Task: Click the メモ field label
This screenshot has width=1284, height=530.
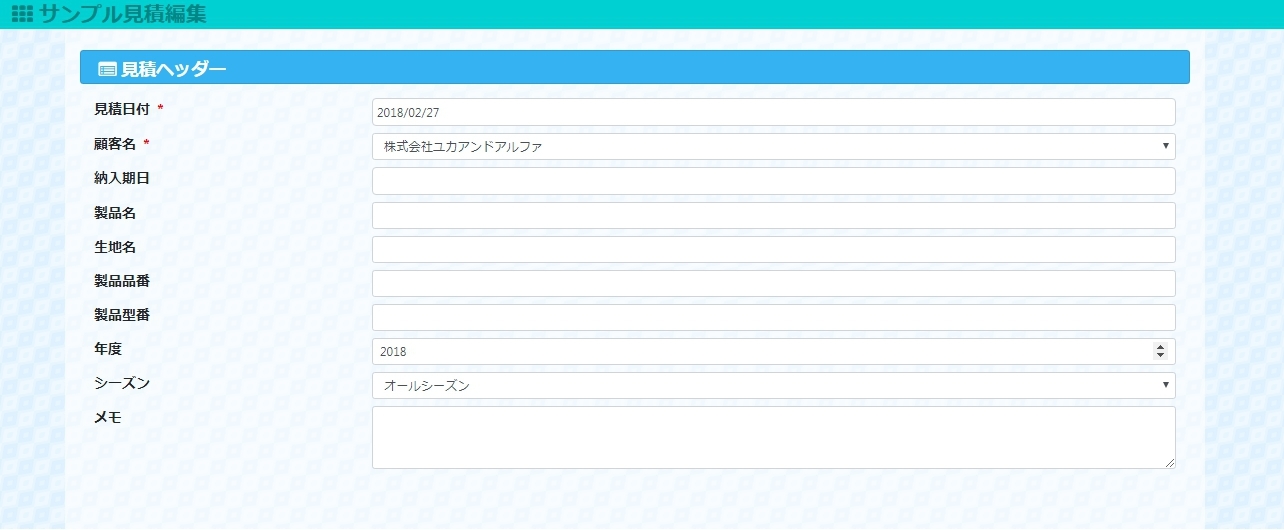Action: point(108,418)
